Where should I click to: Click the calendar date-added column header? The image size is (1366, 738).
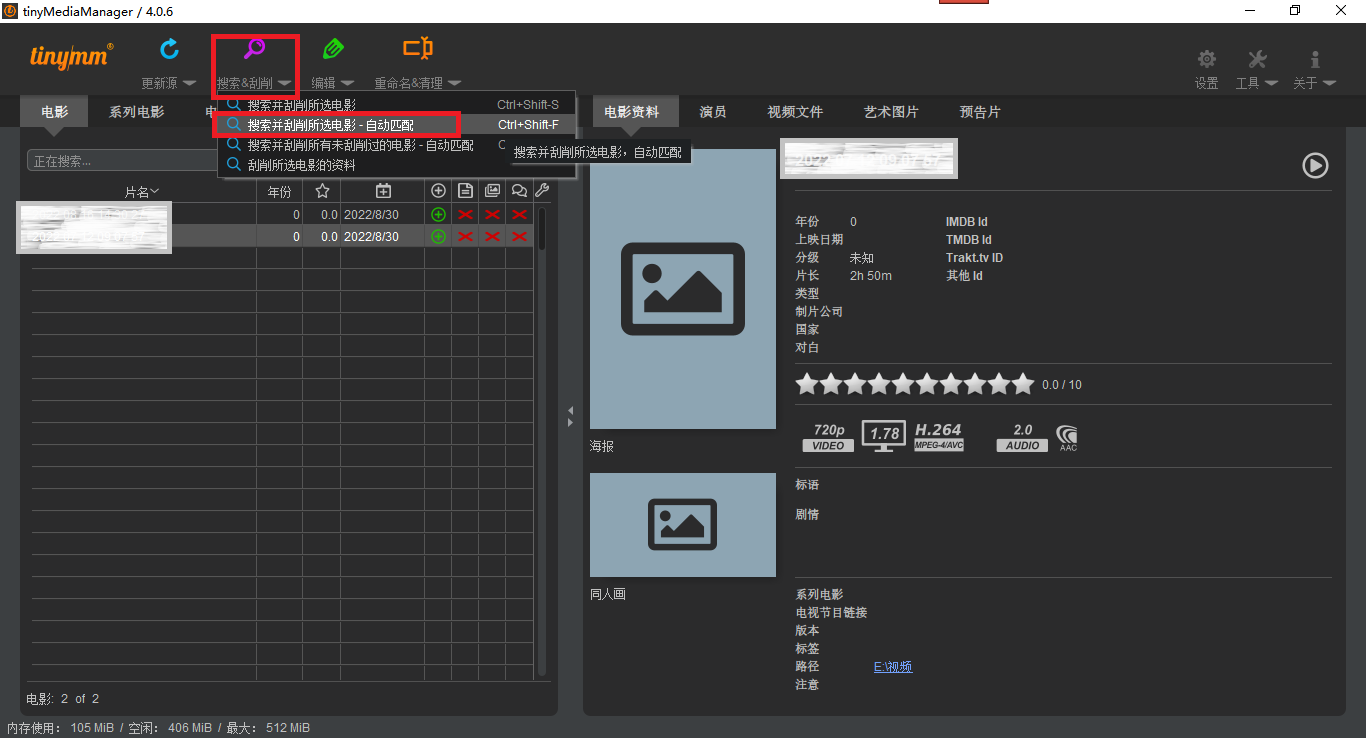point(383,190)
